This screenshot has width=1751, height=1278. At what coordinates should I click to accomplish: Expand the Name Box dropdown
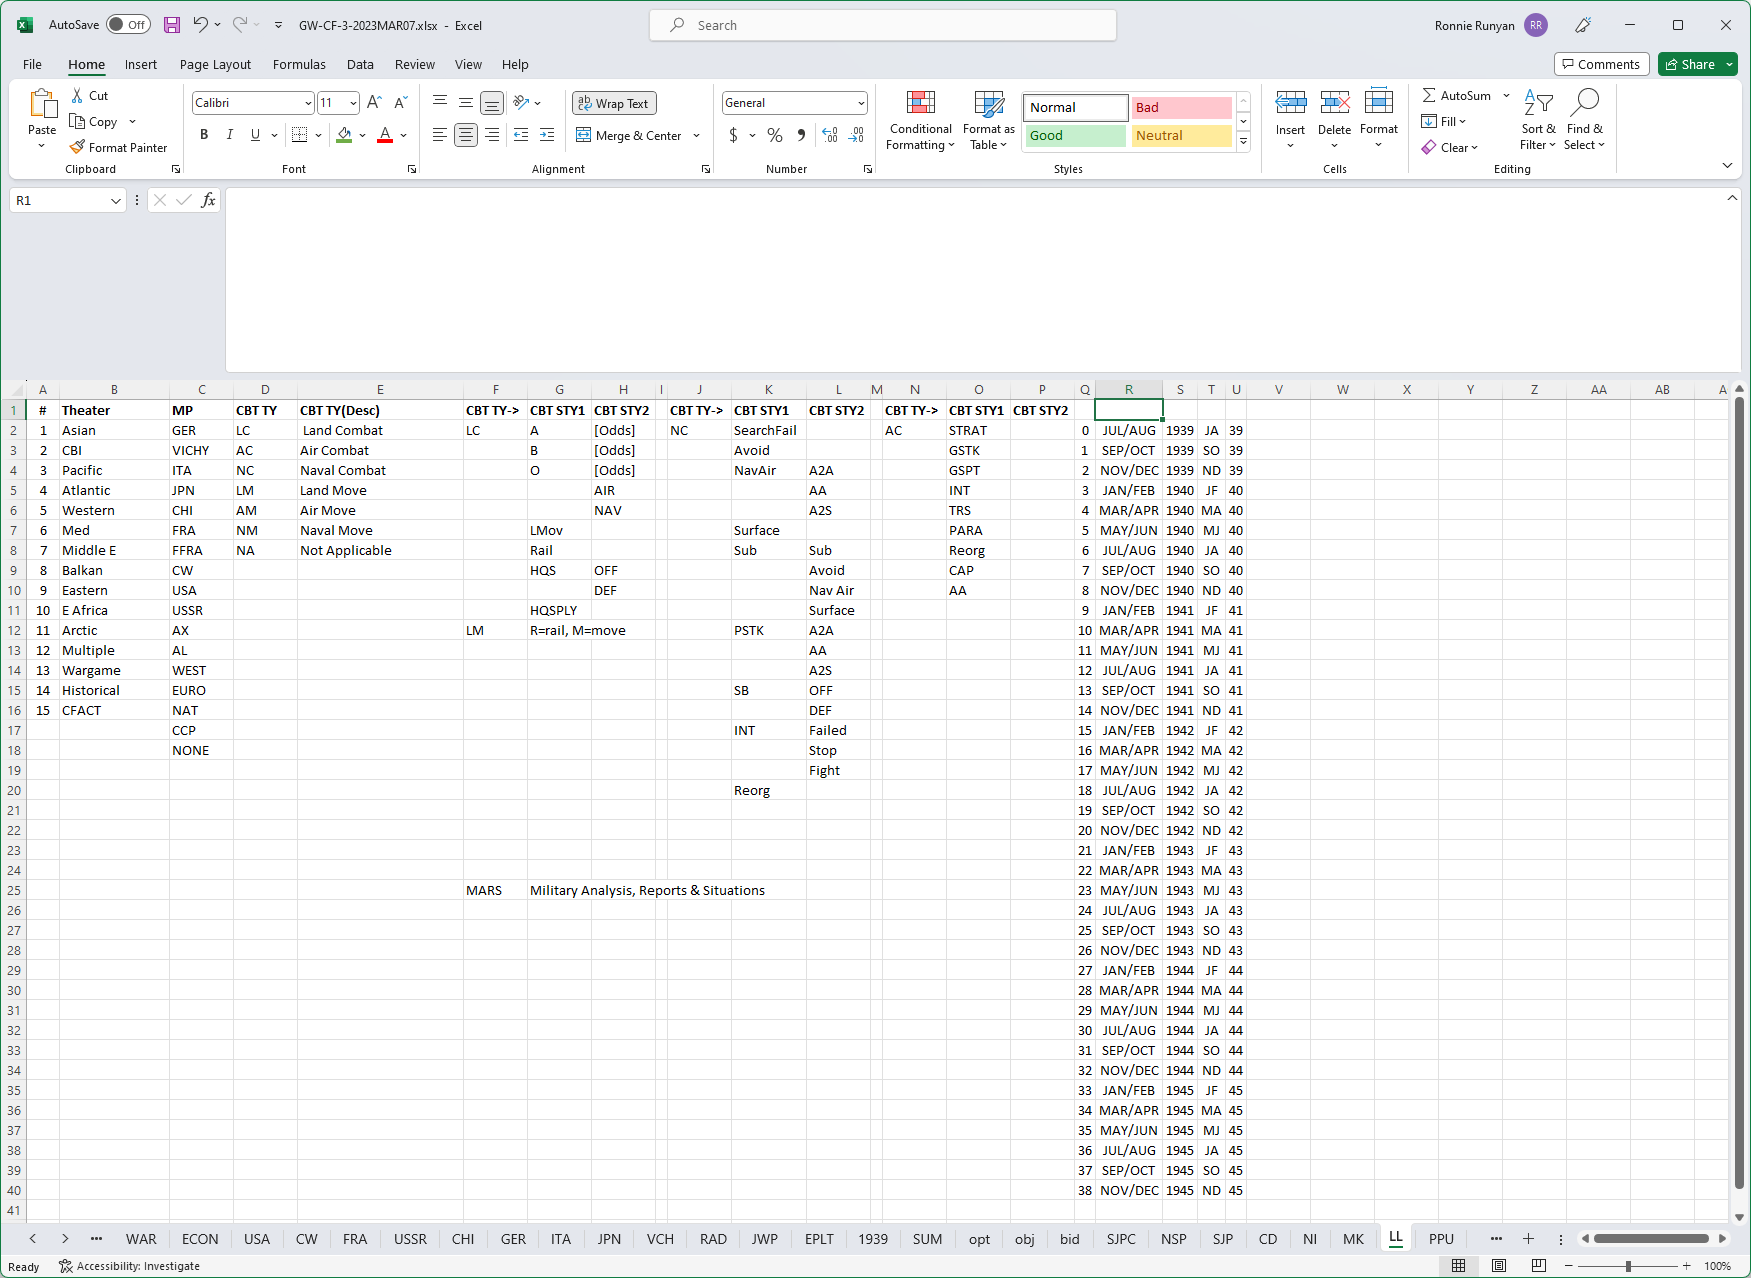[x=115, y=201]
